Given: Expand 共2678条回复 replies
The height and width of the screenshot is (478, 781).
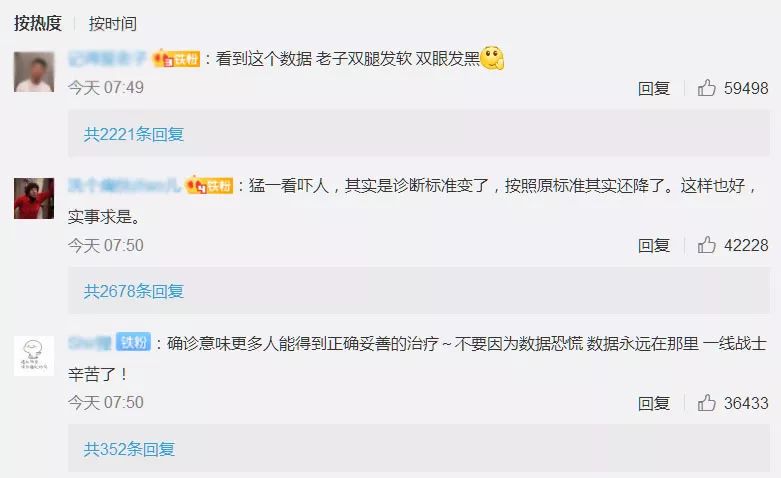Looking at the screenshot, I should 134,291.
